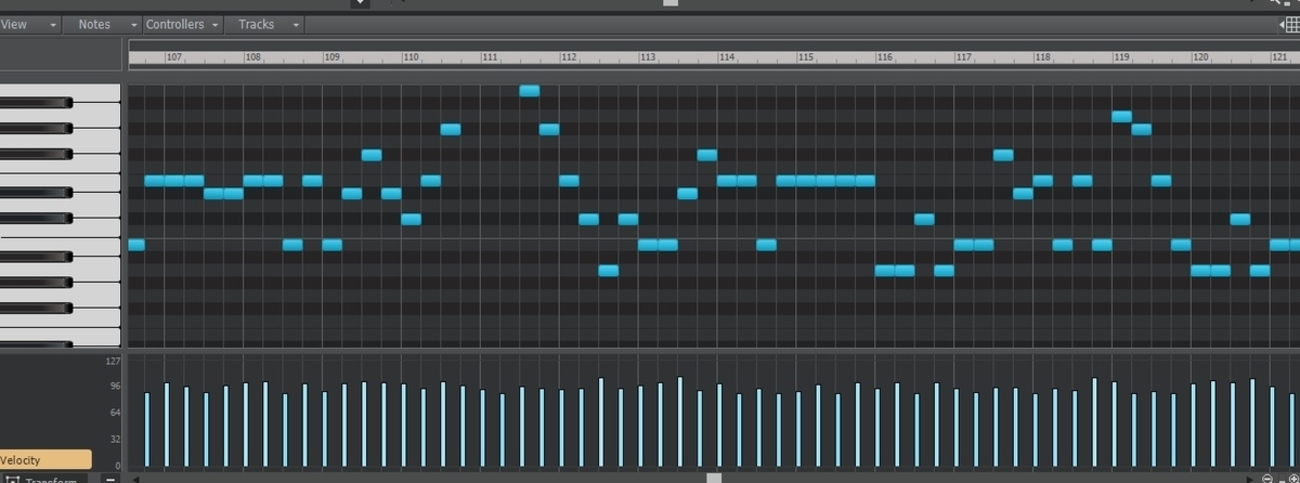Select the highest note in measure 119
Screen dimensions: 1300x483
click(x=1122, y=117)
